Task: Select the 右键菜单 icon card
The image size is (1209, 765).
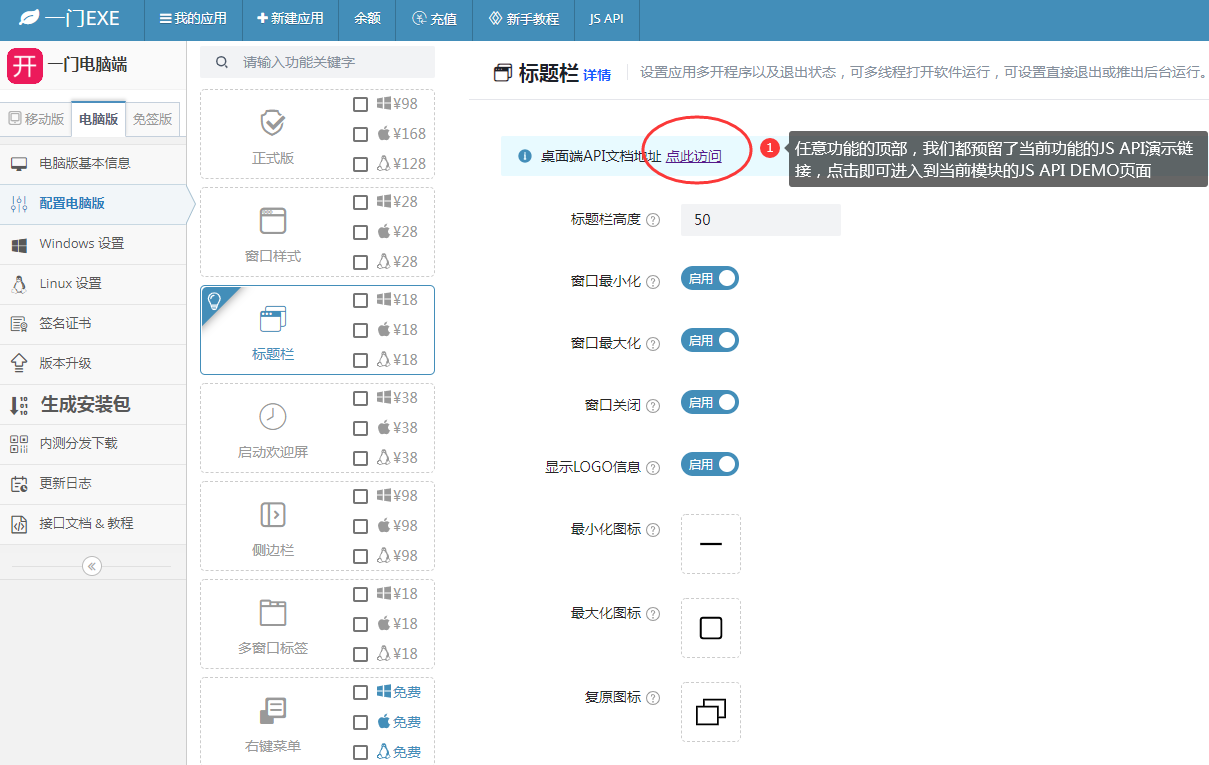Action: point(273,710)
